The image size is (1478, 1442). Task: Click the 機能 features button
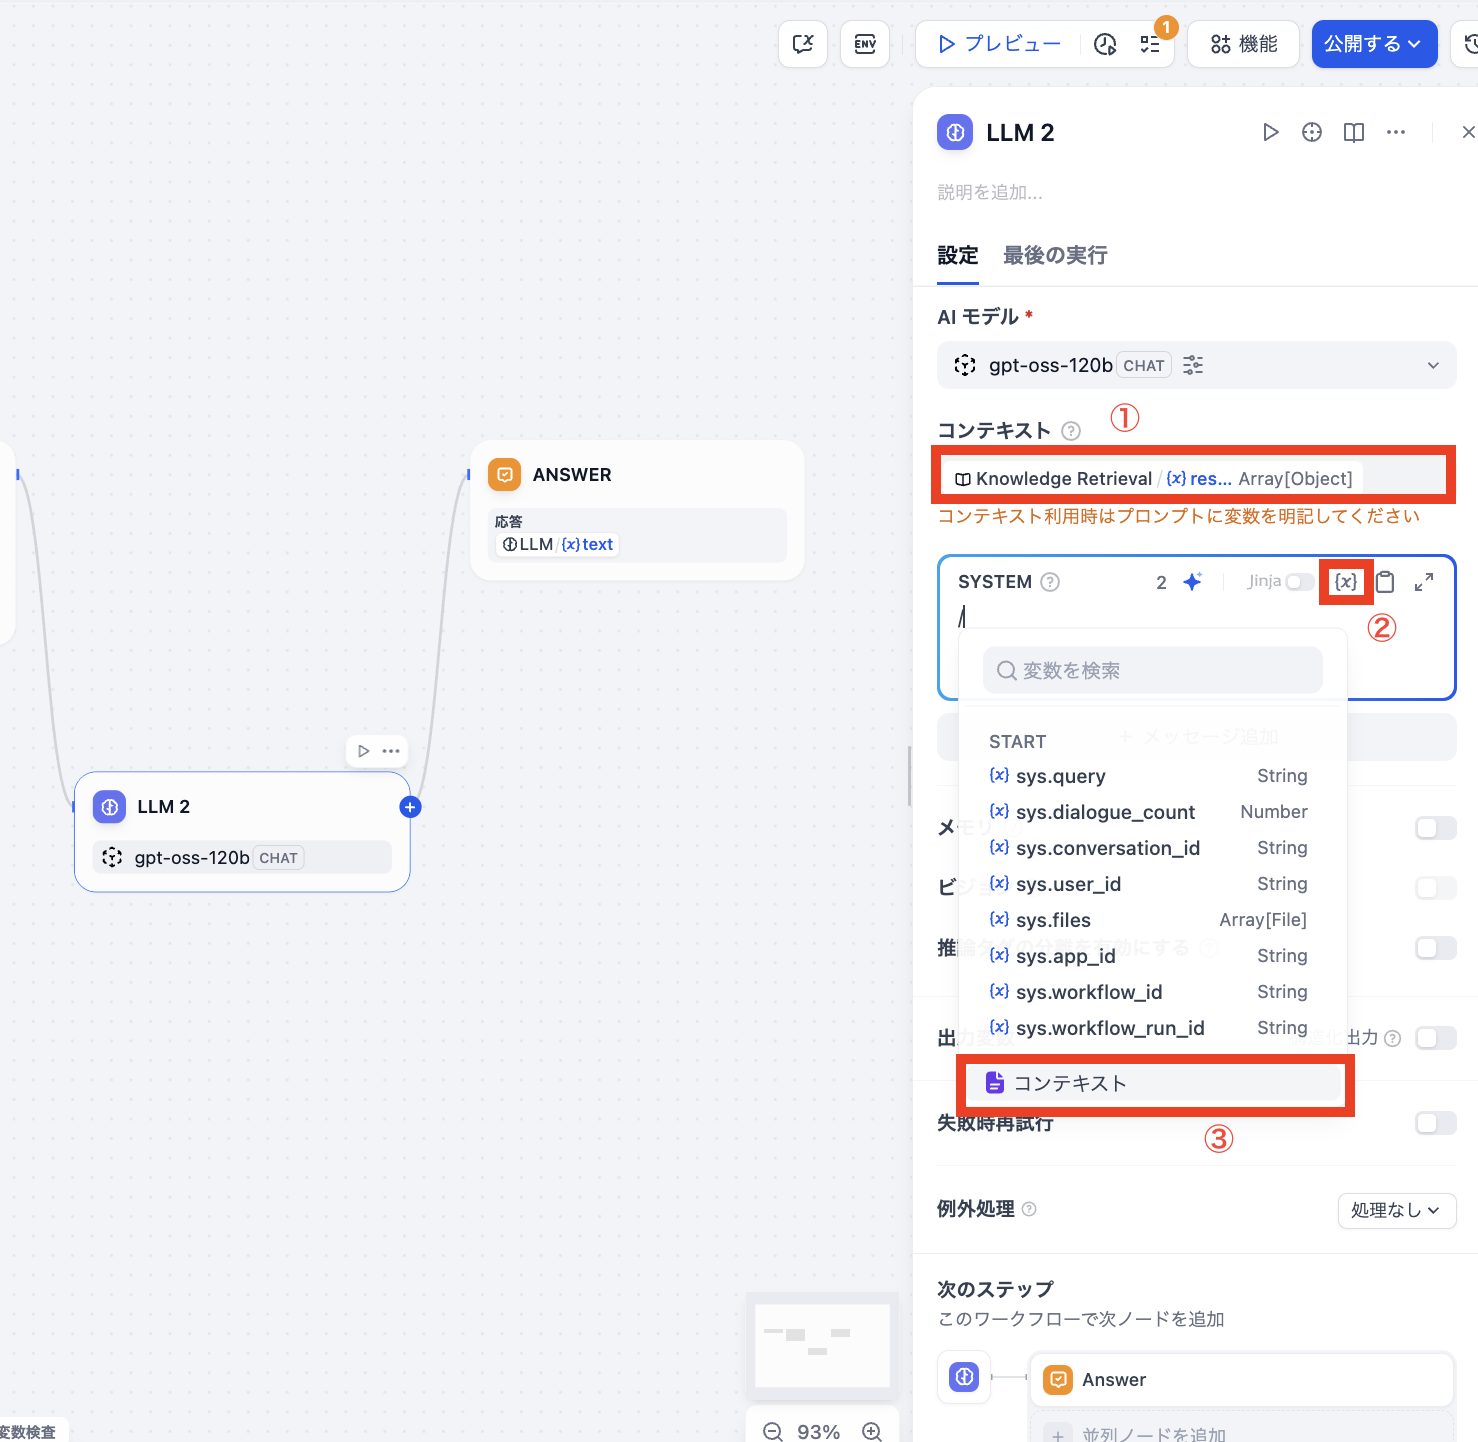point(1244,44)
